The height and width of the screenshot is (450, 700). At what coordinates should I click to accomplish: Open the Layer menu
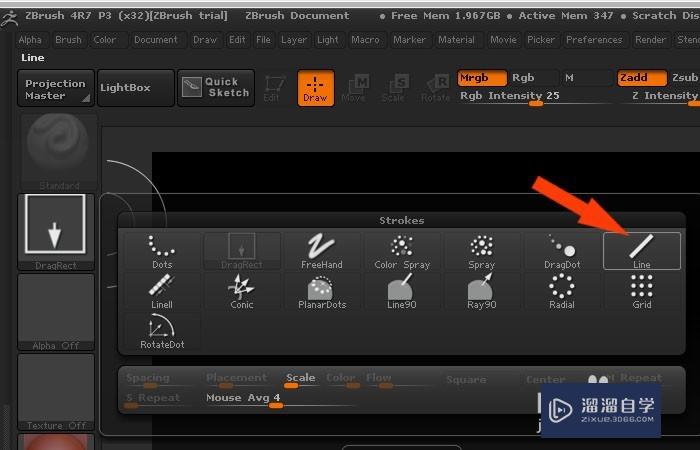tap(294, 40)
